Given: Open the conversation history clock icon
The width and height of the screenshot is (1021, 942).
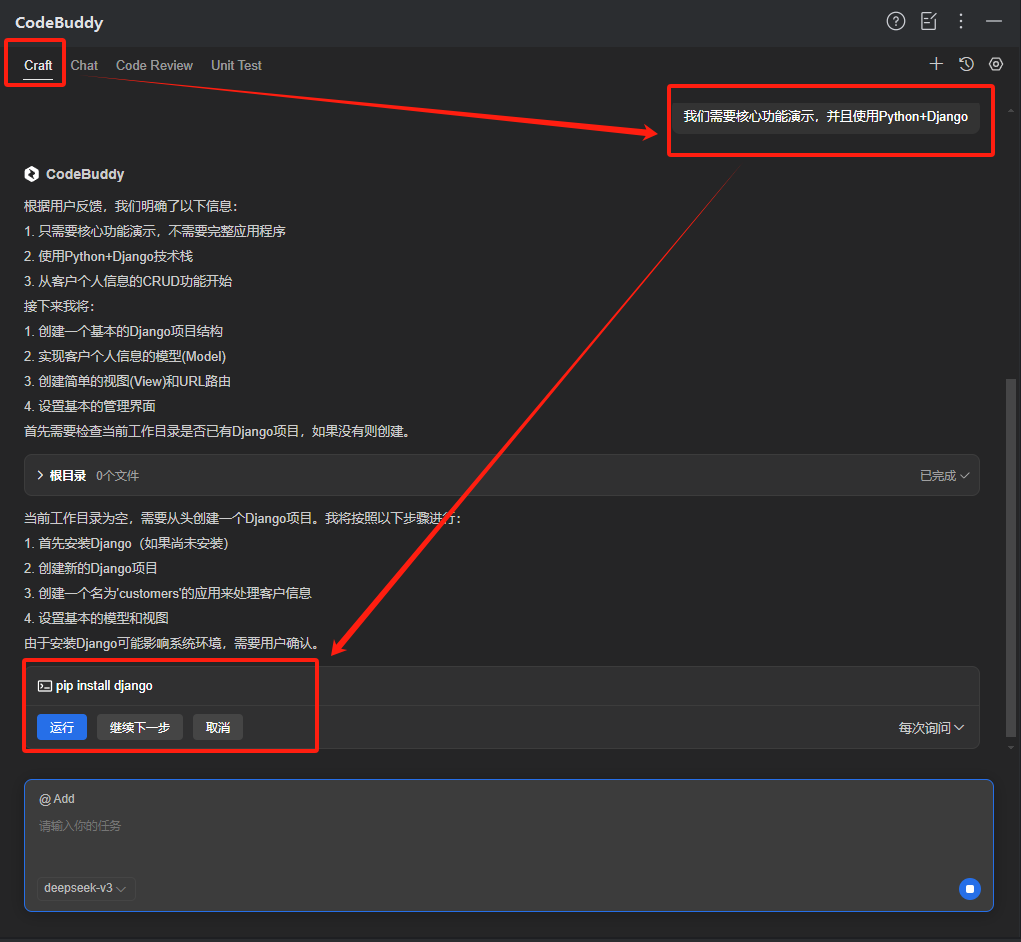Looking at the screenshot, I should click(966, 64).
